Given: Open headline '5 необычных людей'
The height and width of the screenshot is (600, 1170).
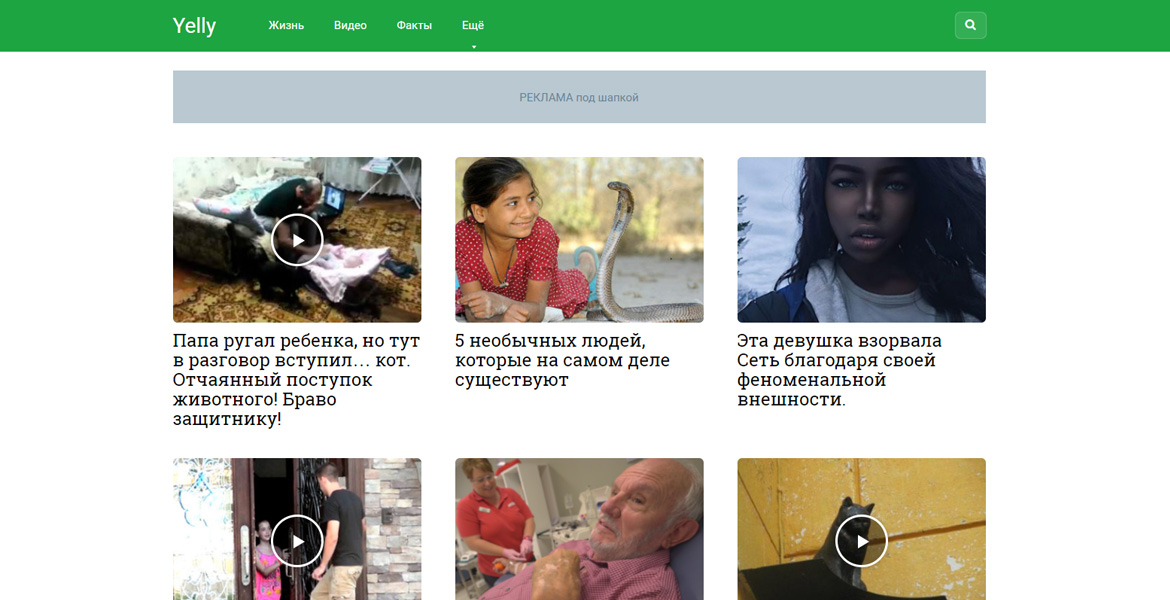Looking at the screenshot, I should point(563,360).
